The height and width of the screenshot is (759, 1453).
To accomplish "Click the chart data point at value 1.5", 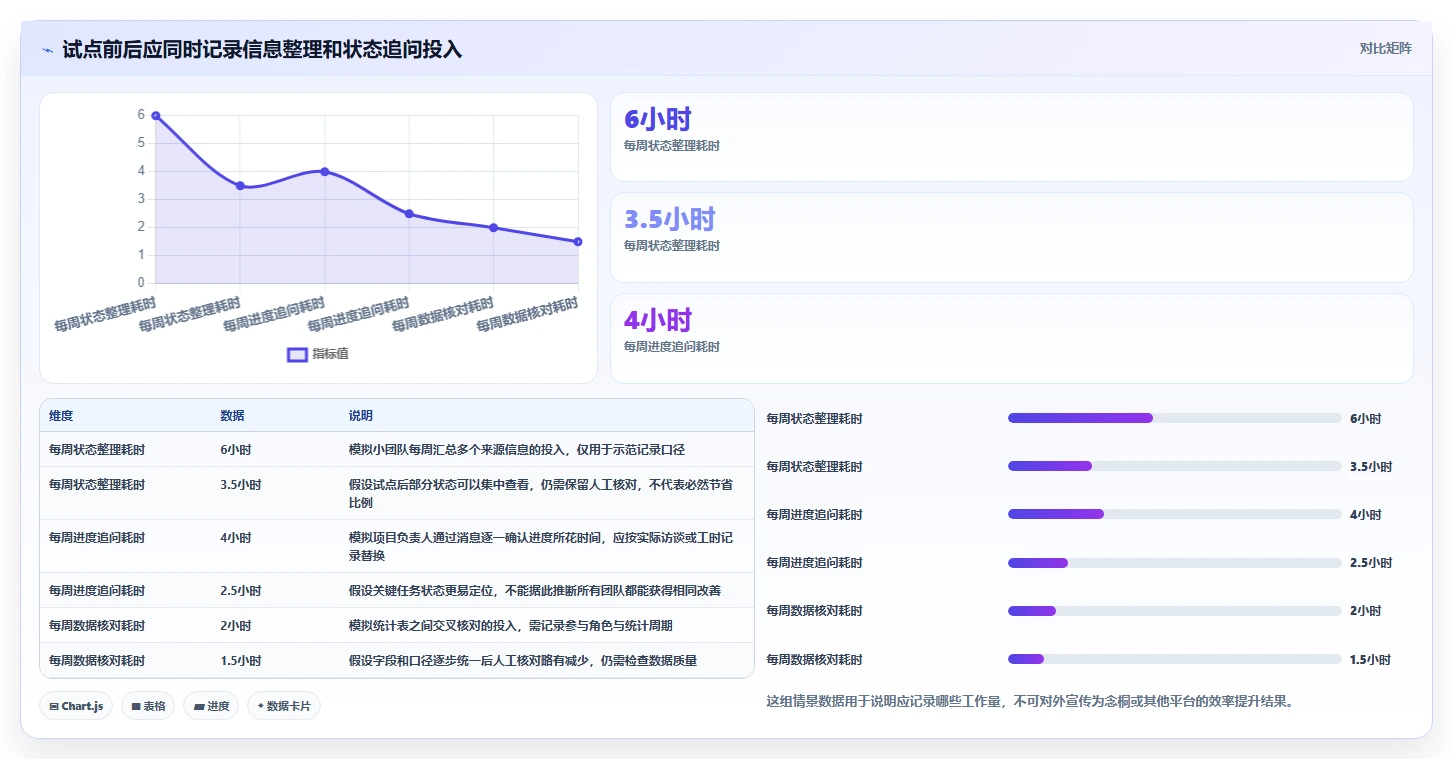I will click(x=578, y=242).
